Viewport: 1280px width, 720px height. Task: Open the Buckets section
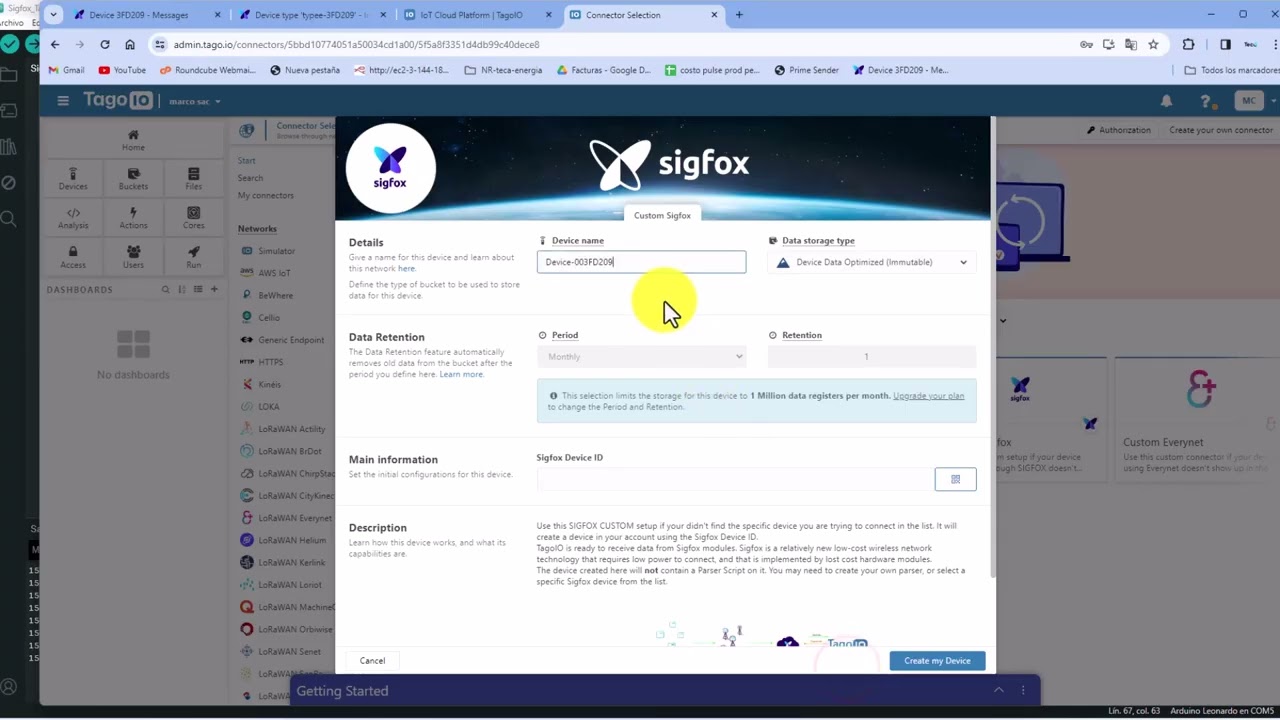pos(133,179)
